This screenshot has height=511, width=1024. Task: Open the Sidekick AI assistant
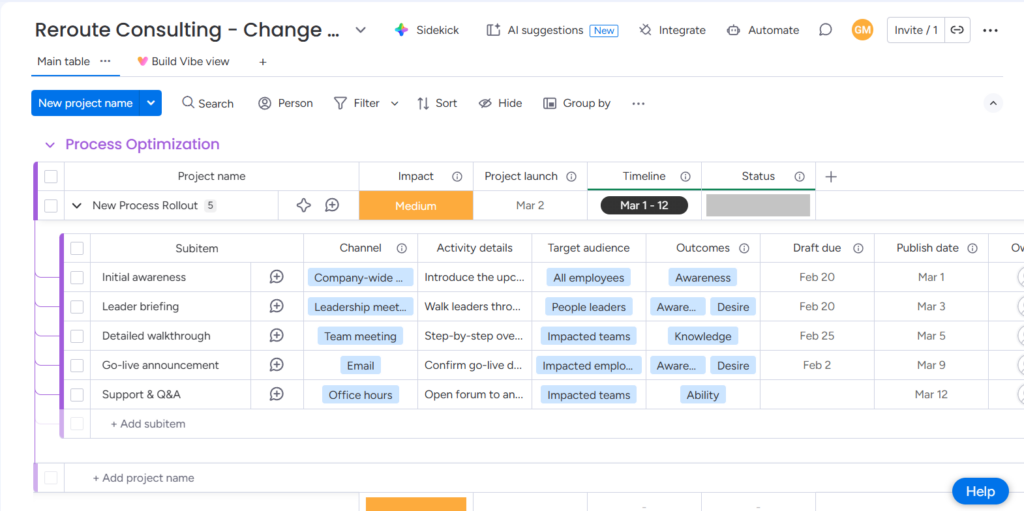click(427, 30)
